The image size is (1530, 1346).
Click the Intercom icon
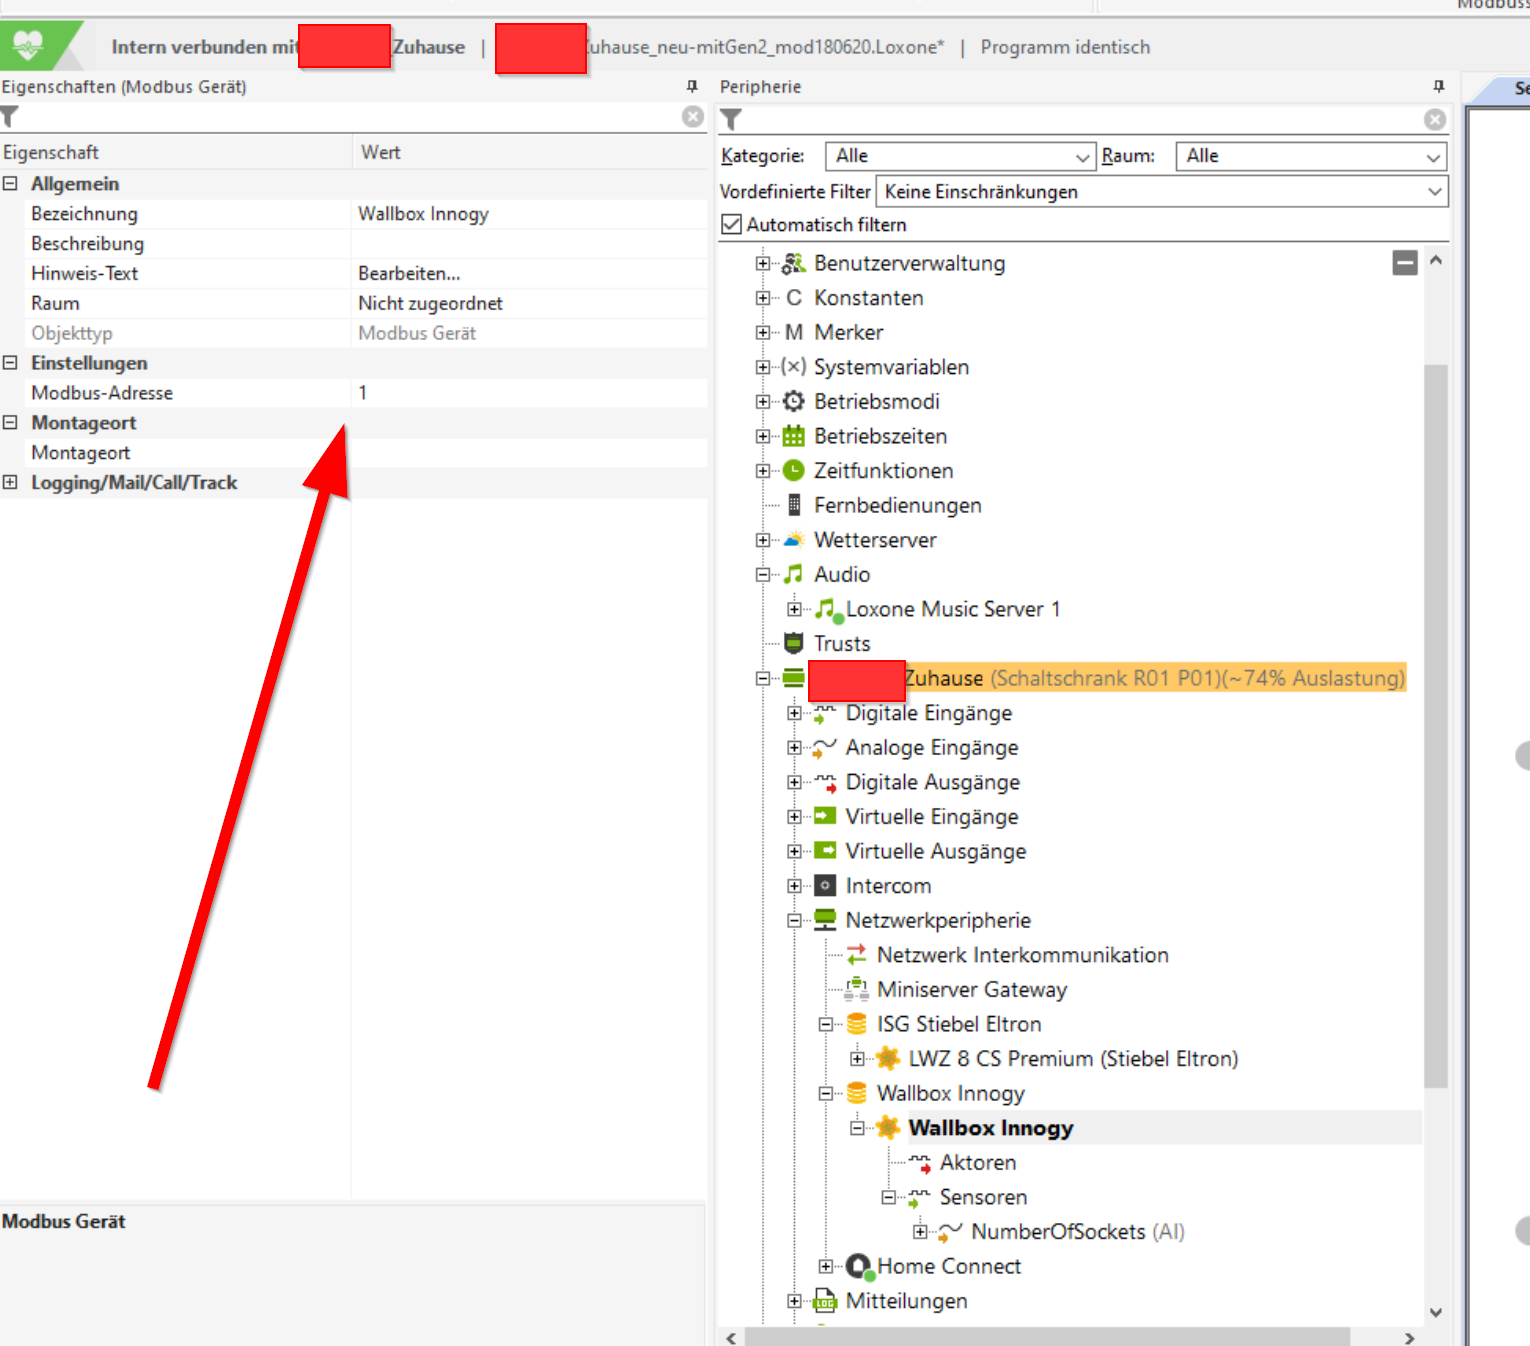[x=825, y=886]
